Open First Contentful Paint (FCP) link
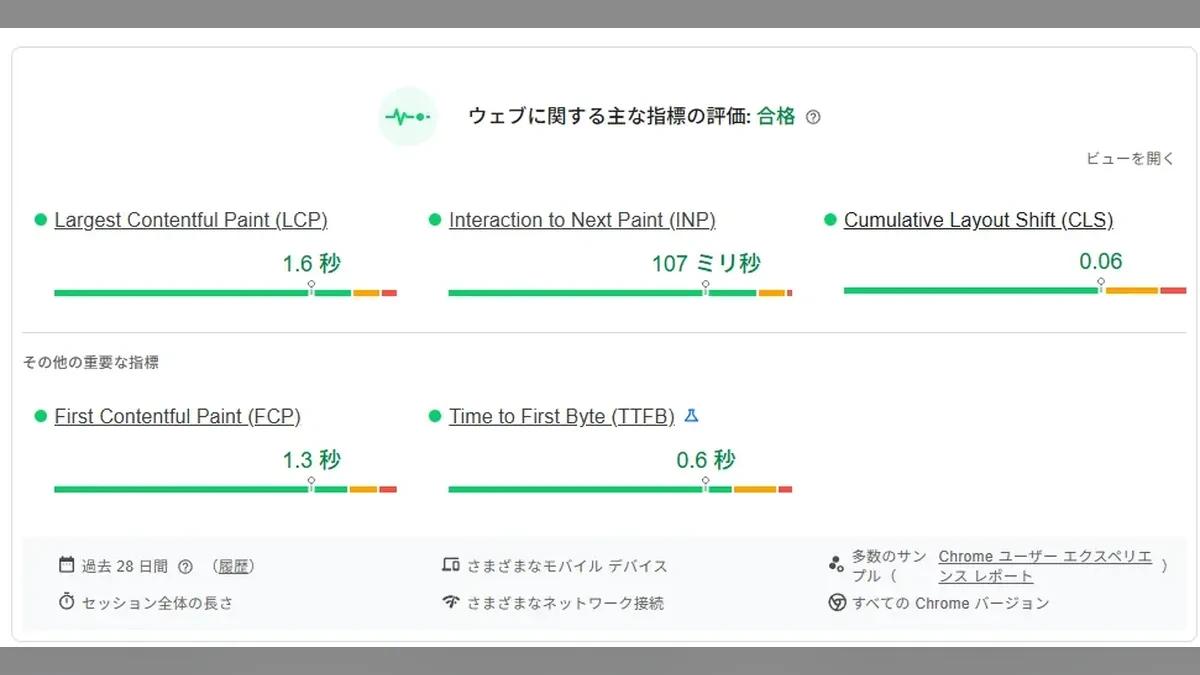 (x=177, y=416)
